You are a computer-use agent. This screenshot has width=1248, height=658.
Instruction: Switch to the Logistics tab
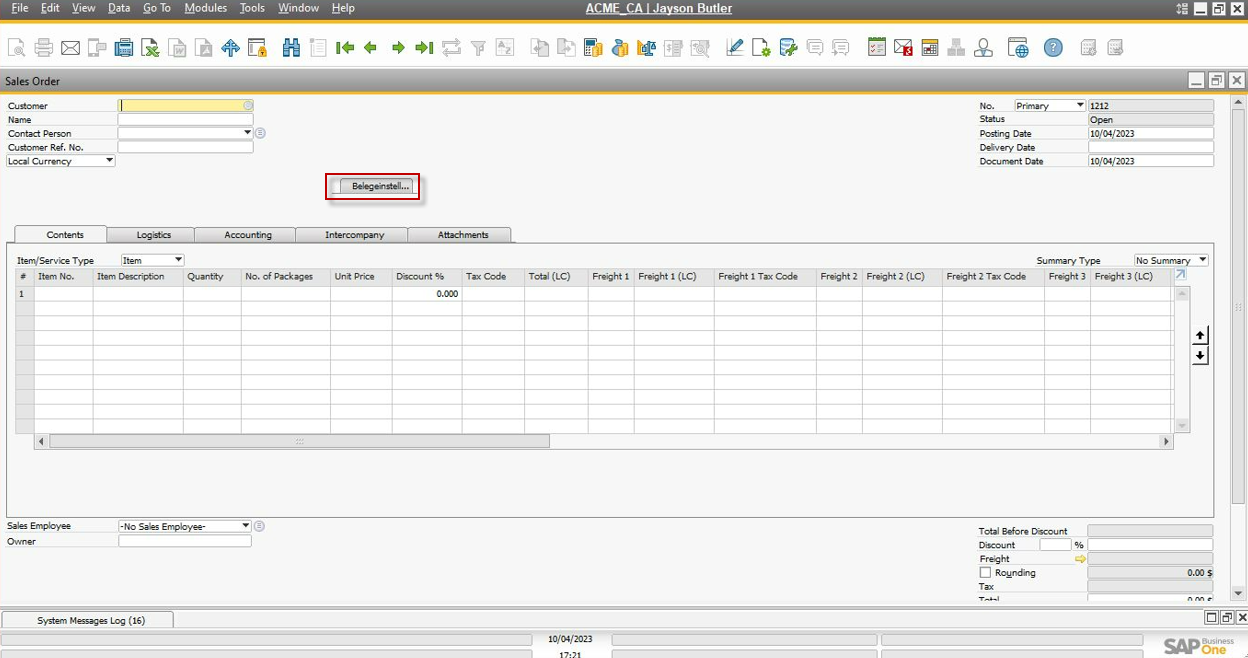153,235
